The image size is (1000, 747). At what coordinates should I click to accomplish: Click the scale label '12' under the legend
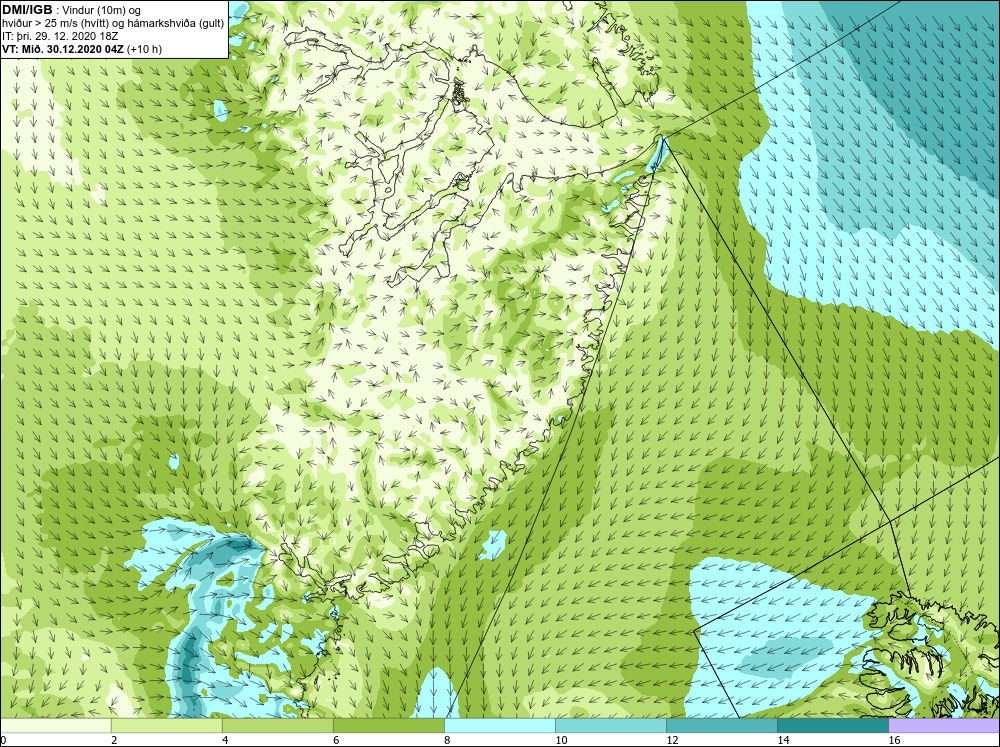pos(673,740)
